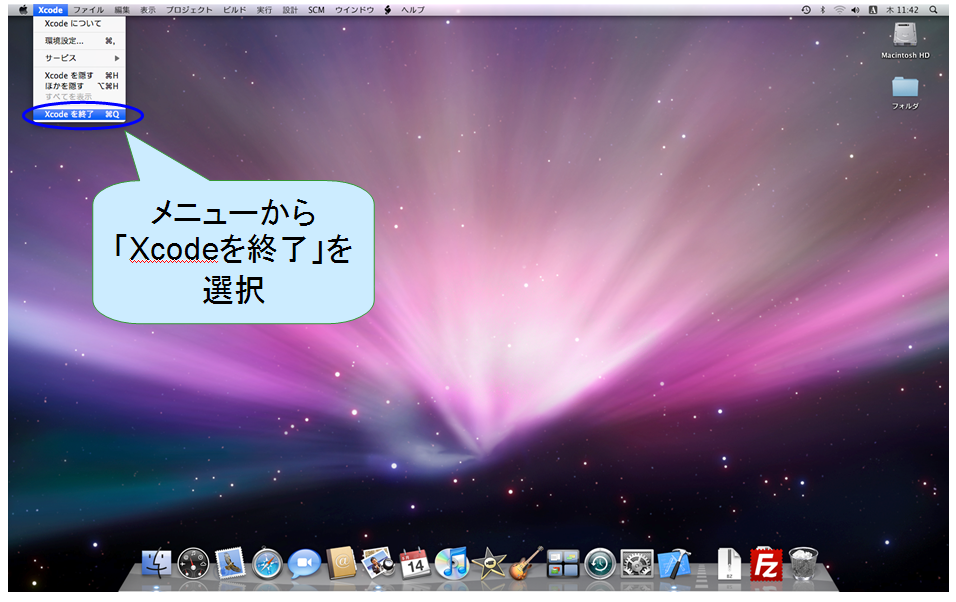The height and width of the screenshot is (602, 956).
Task: Open the 実行 menu
Action: click(x=264, y=10)
